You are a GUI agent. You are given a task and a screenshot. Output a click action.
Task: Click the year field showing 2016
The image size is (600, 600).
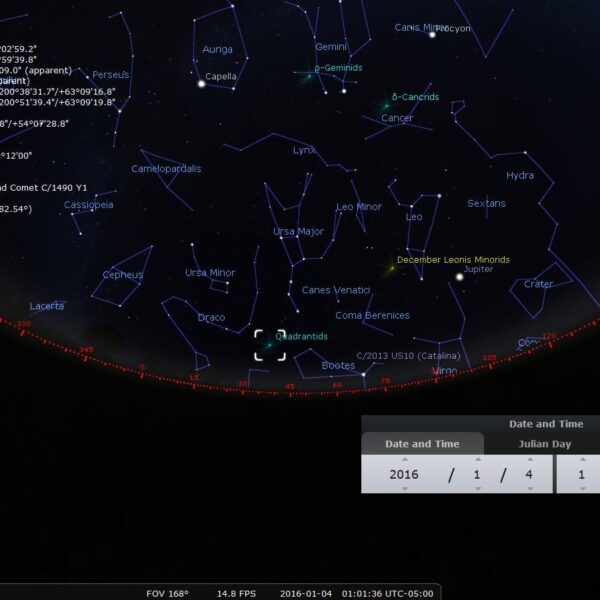coord(404,474)
